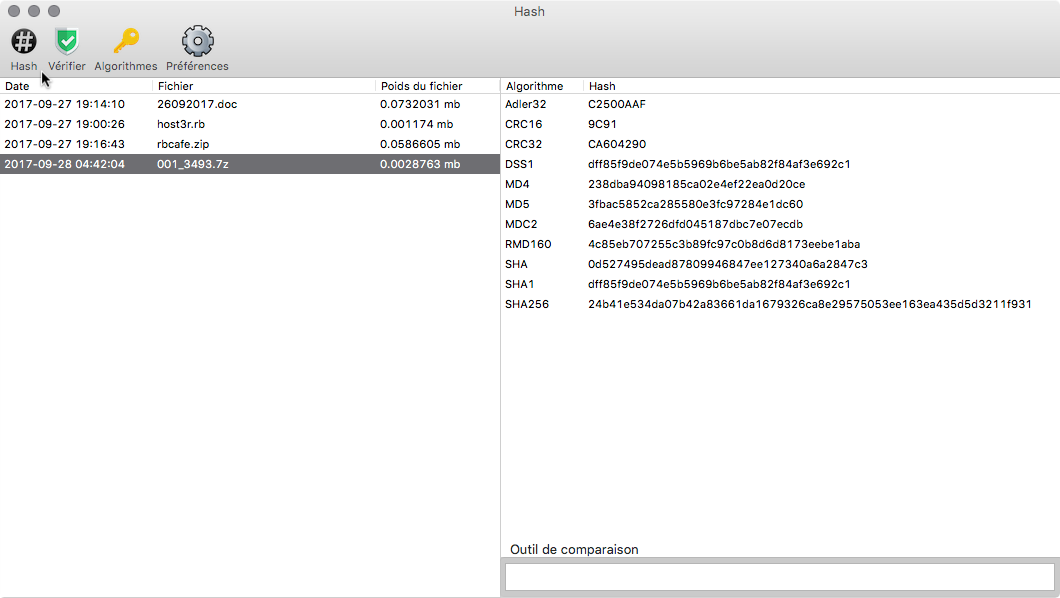Select the MD5 hash row
Screen dimensions: 1060x598
point(780,204)
